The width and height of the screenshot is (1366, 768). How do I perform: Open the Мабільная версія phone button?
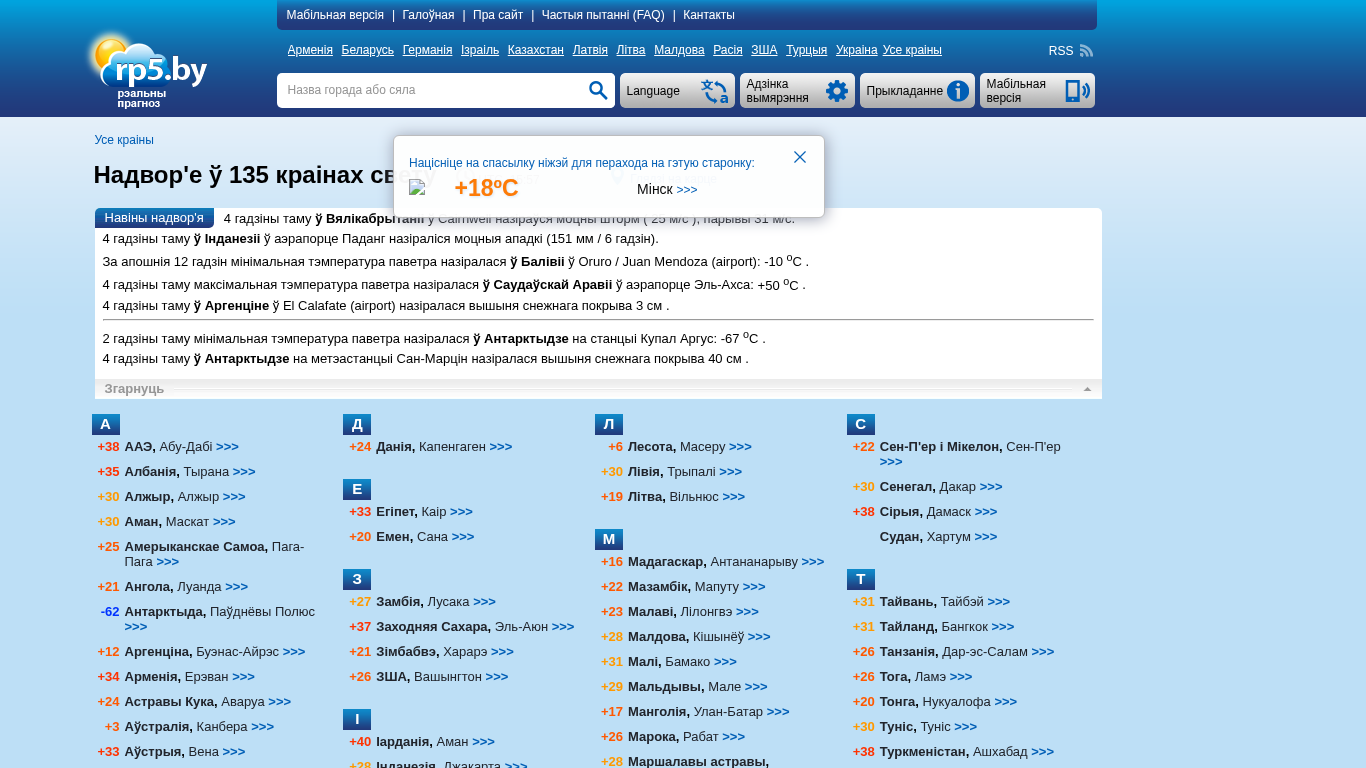point(1037,91)
